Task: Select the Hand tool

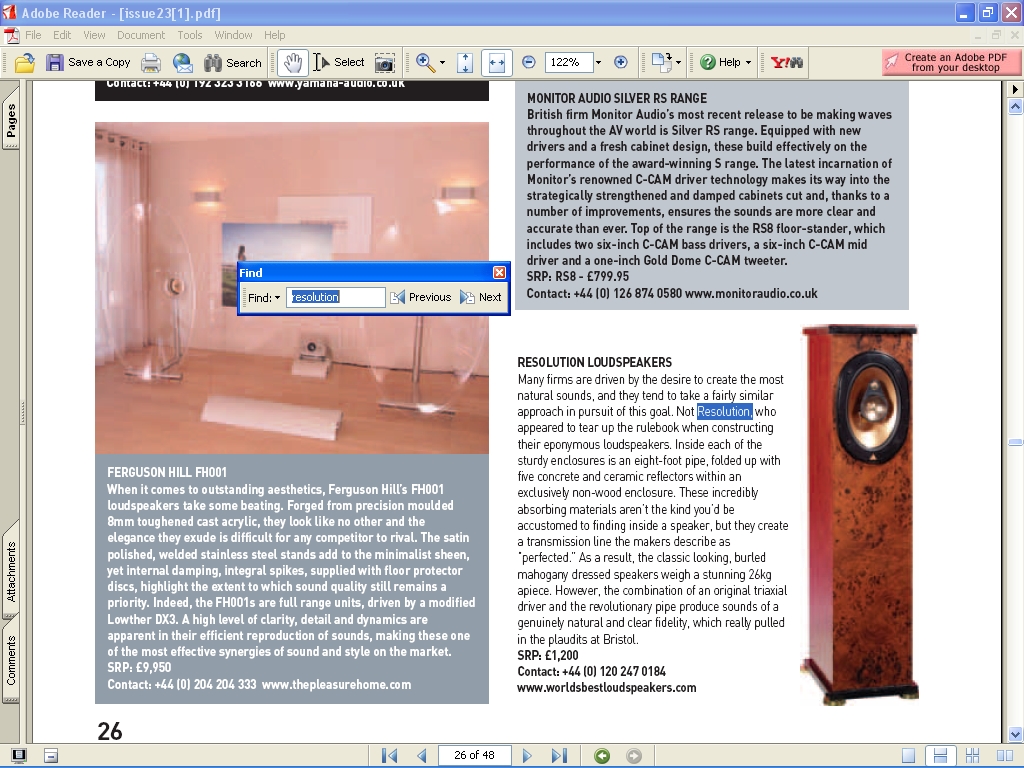Action: click(x=292, y=62)
